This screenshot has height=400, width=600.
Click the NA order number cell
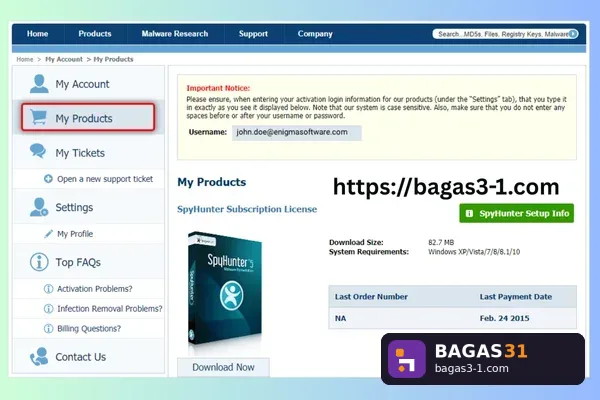click(x=341, y=318)
